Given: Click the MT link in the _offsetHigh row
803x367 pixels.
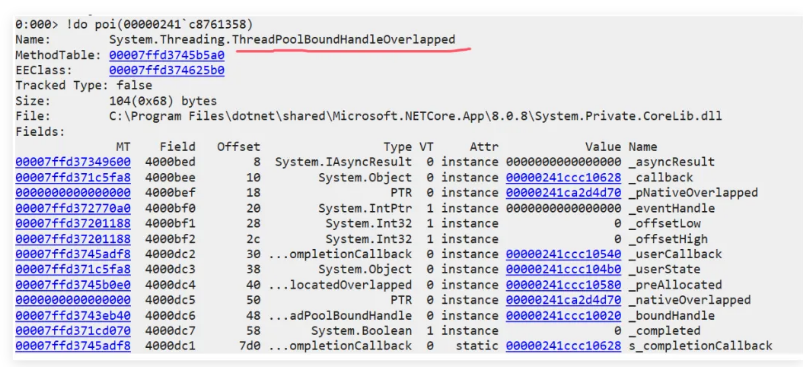Looking at the screenshot, I should pos(73,239).
